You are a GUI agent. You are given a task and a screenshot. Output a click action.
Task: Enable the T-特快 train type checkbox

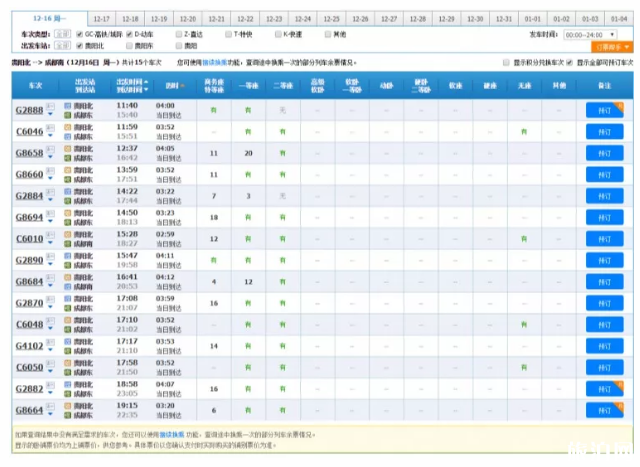229,34
